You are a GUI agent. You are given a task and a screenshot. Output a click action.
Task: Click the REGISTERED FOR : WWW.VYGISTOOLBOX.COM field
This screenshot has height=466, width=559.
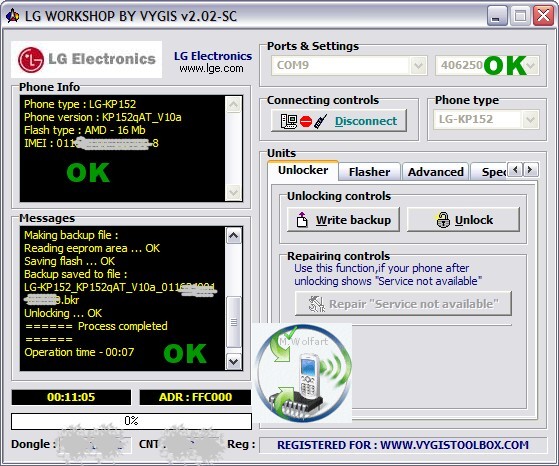coord(403,445)
